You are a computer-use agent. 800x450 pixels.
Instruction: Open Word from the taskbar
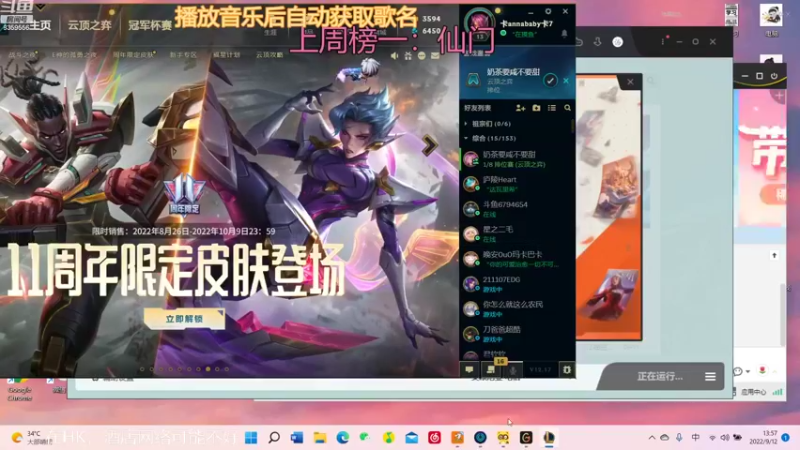[x=297, y=438]
